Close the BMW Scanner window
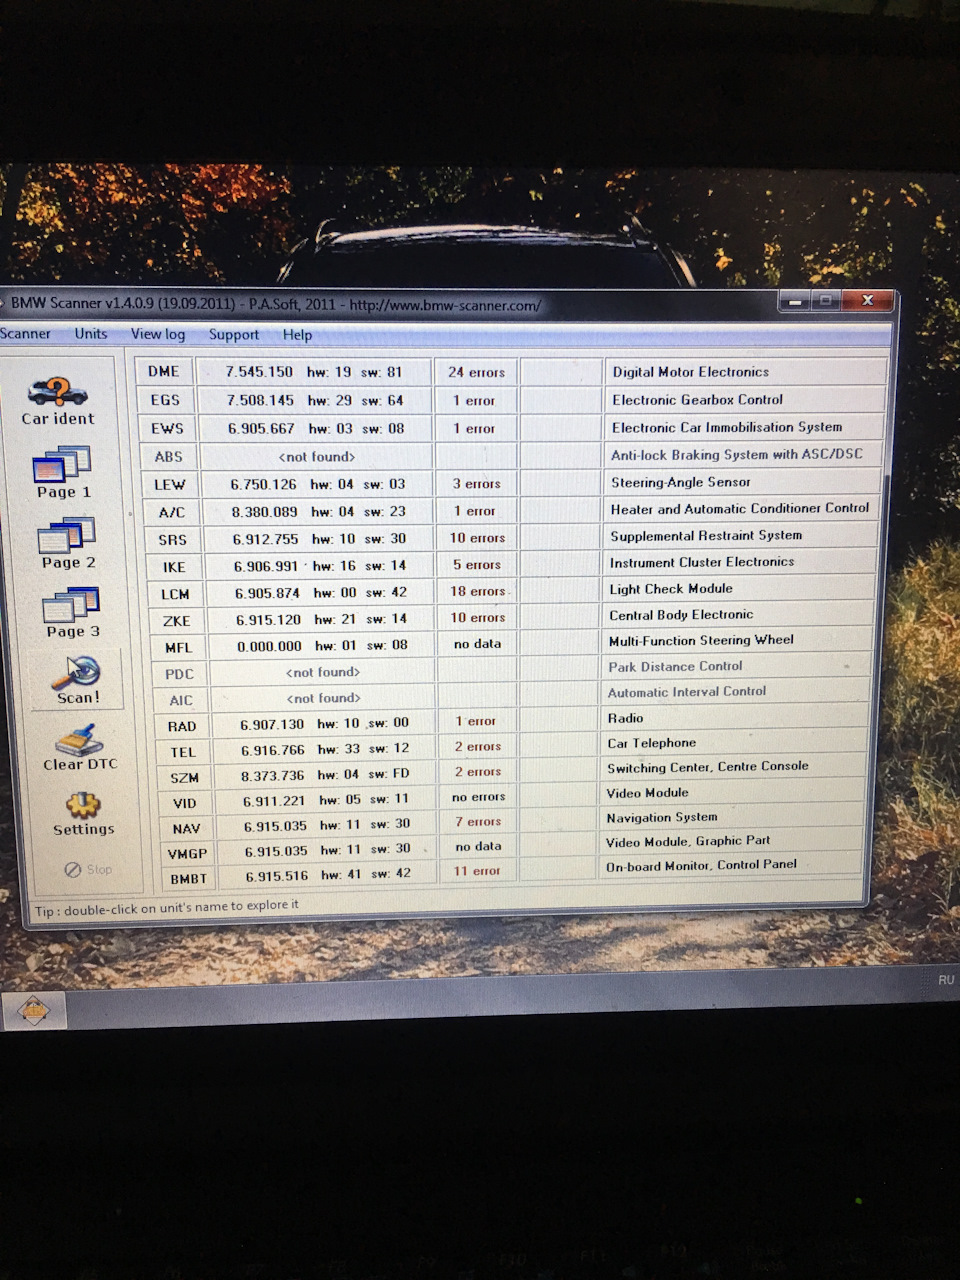 click(x=867, y=300)
